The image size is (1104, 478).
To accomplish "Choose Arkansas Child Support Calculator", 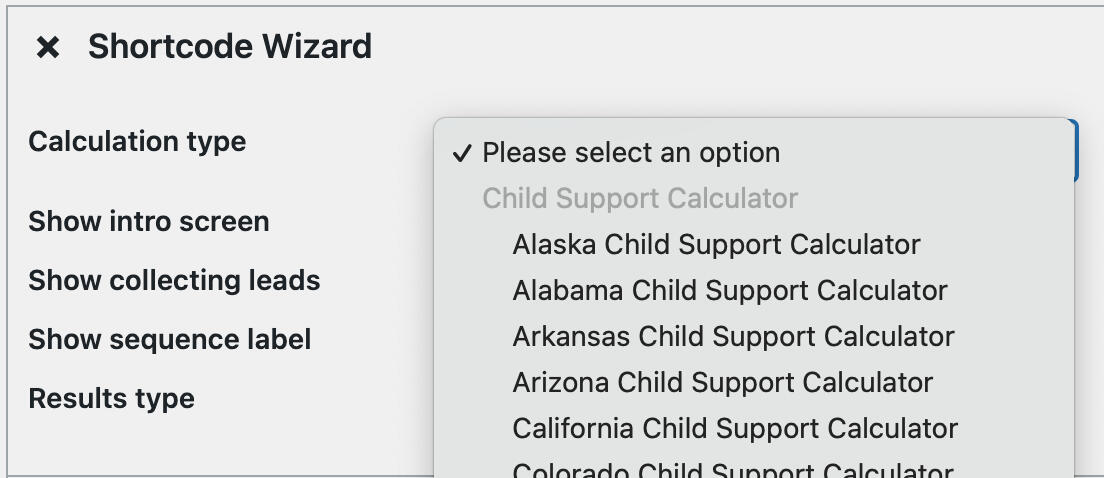I will (x=733, y=336).
